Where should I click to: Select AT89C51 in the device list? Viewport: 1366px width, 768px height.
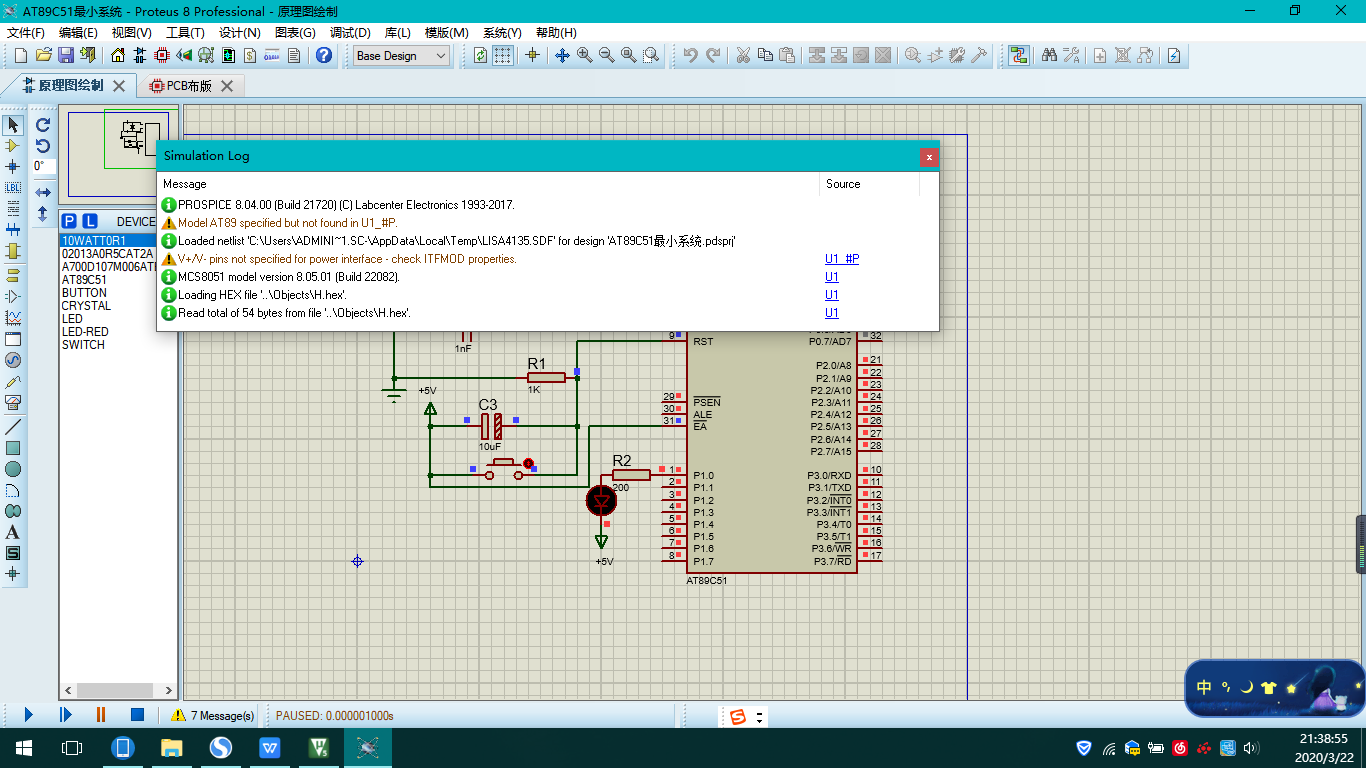pos(84,280)
